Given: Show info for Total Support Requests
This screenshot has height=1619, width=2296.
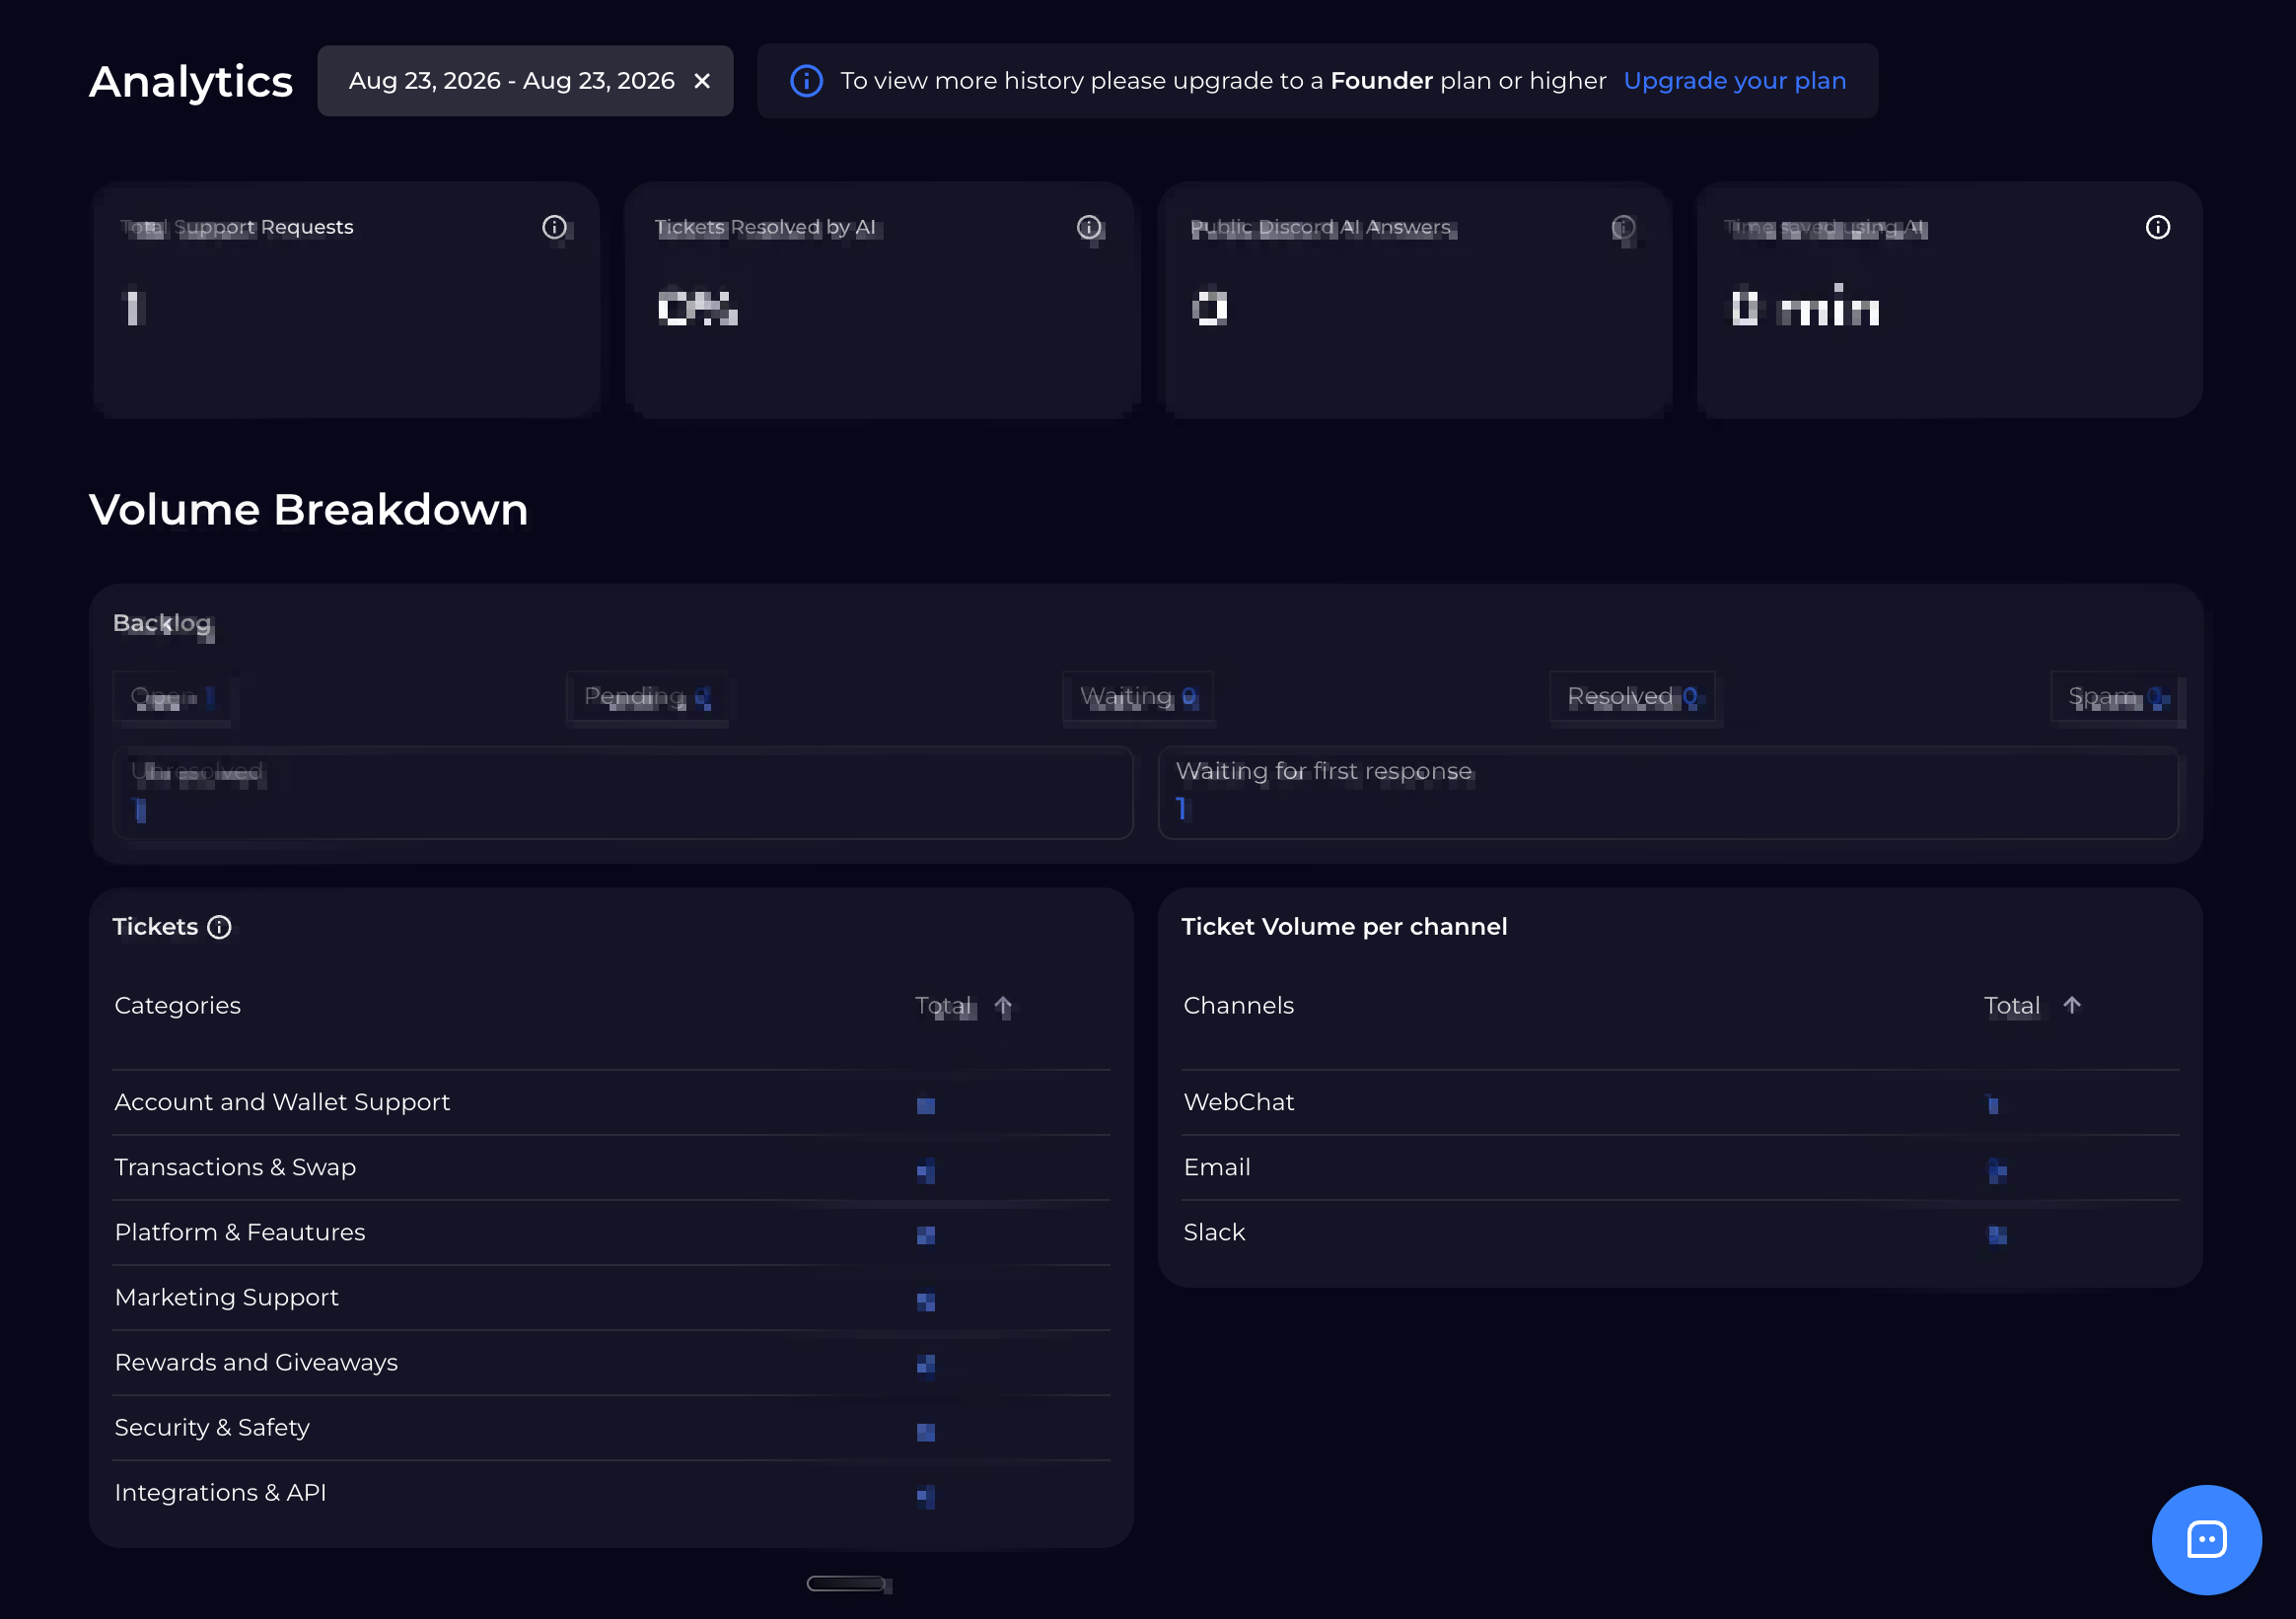Looking at the screenshot, I should [x=554, y=227].
